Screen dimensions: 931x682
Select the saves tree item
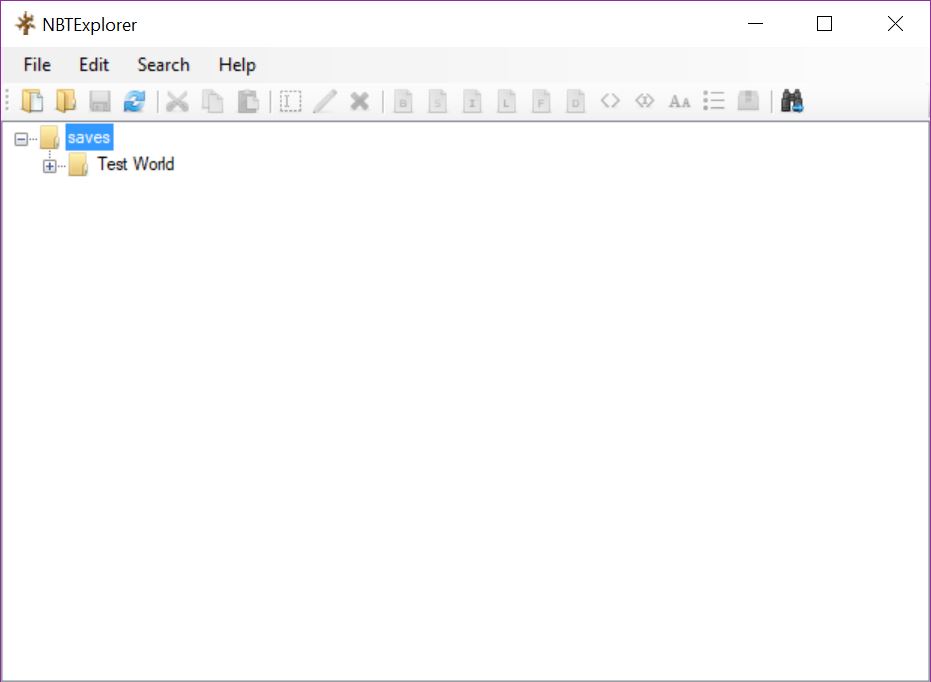click(x=89, y=137)
